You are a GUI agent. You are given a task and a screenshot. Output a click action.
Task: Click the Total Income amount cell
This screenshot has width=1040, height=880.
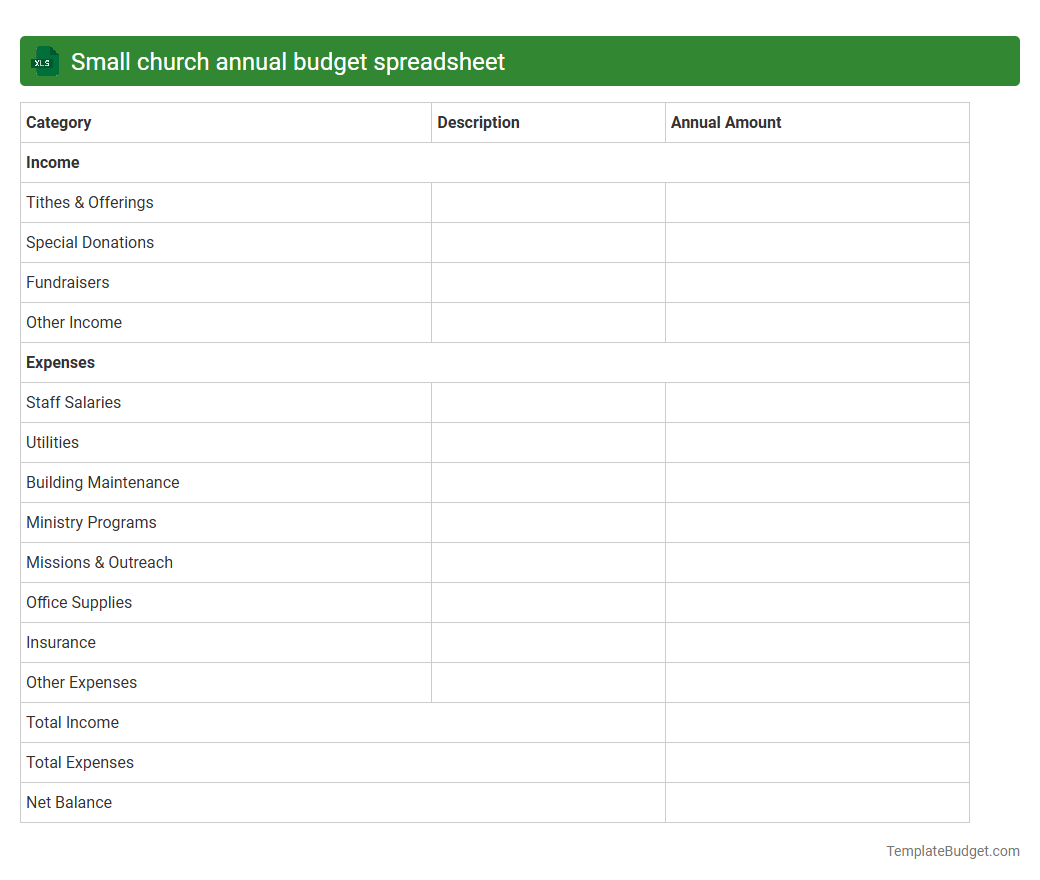817,722
